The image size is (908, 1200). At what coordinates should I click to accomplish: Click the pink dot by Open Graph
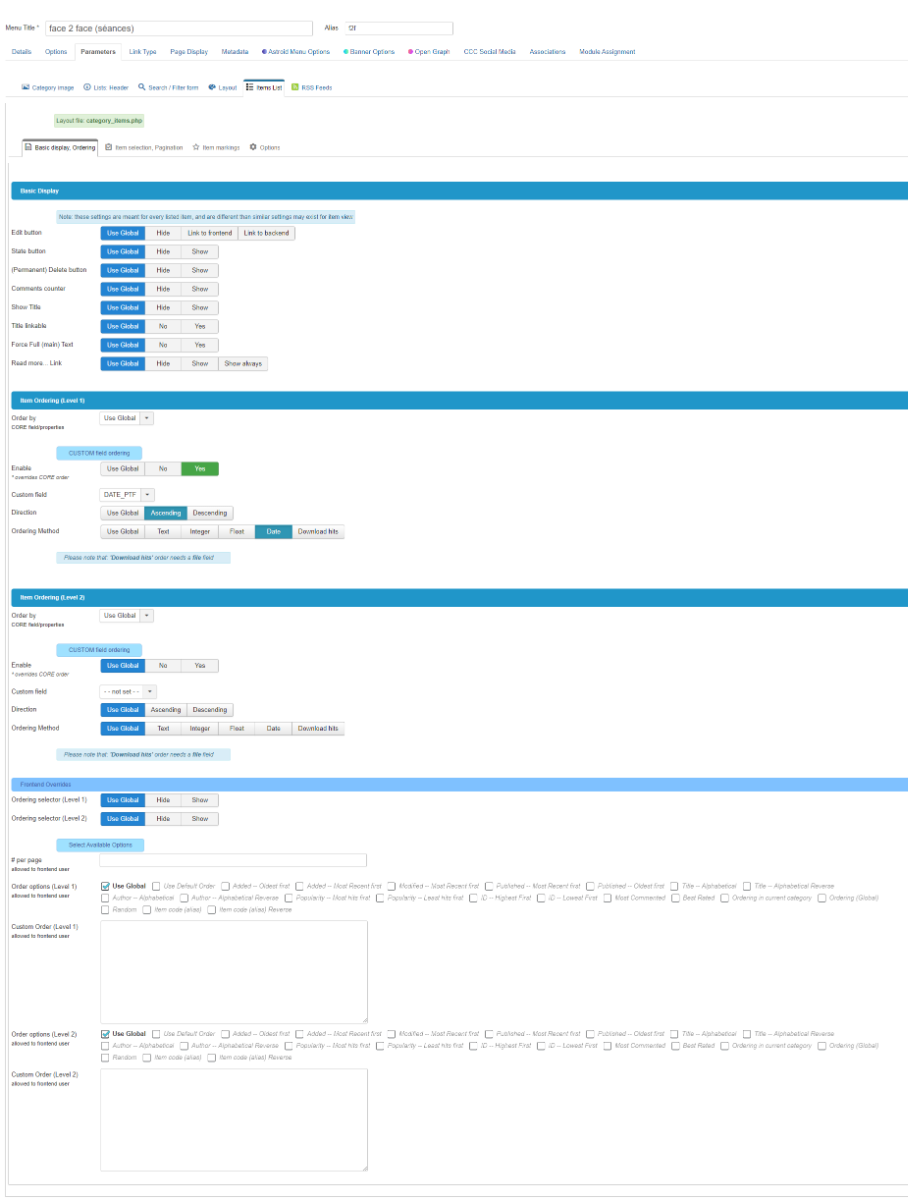point(411,51)
